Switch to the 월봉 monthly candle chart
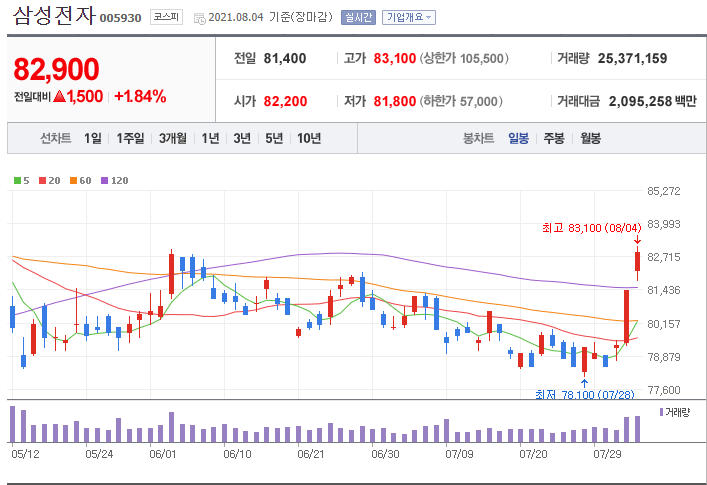 [x=591, y=138]
